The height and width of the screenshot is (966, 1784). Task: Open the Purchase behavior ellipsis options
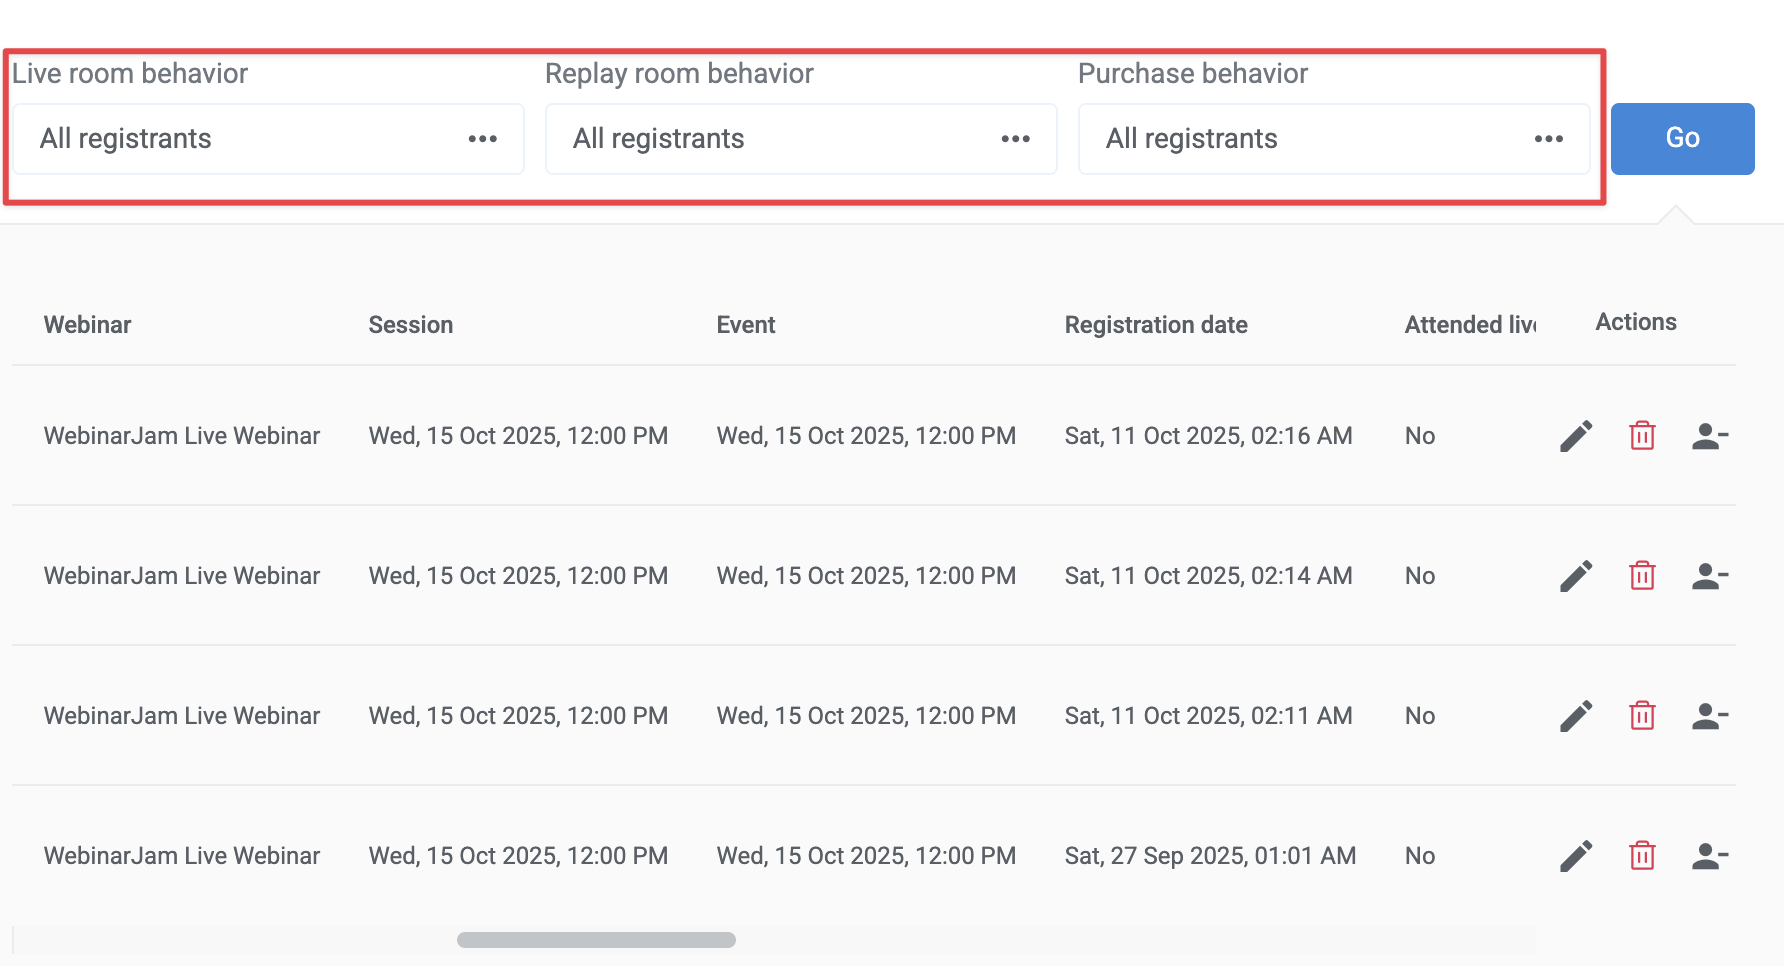pos(1549,139)
